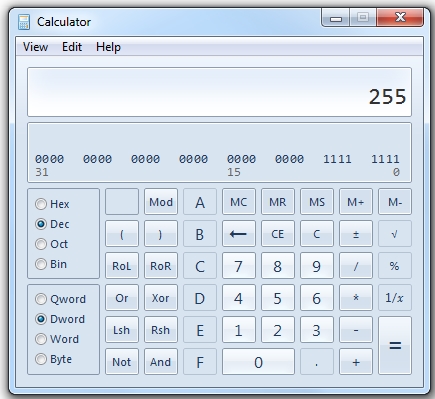Image resolution: width=435 pixels, height=399 pixels.
Task: Recall memory with MR button
Action: coord(278,202)
